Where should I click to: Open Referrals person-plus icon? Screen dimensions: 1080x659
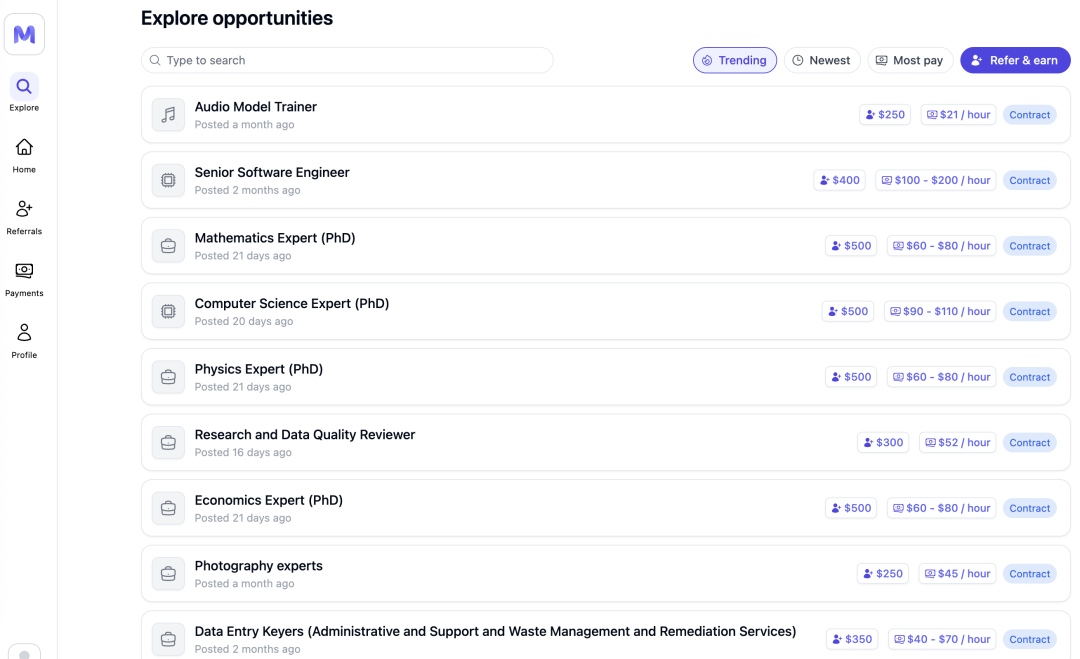tap(24, 210)
